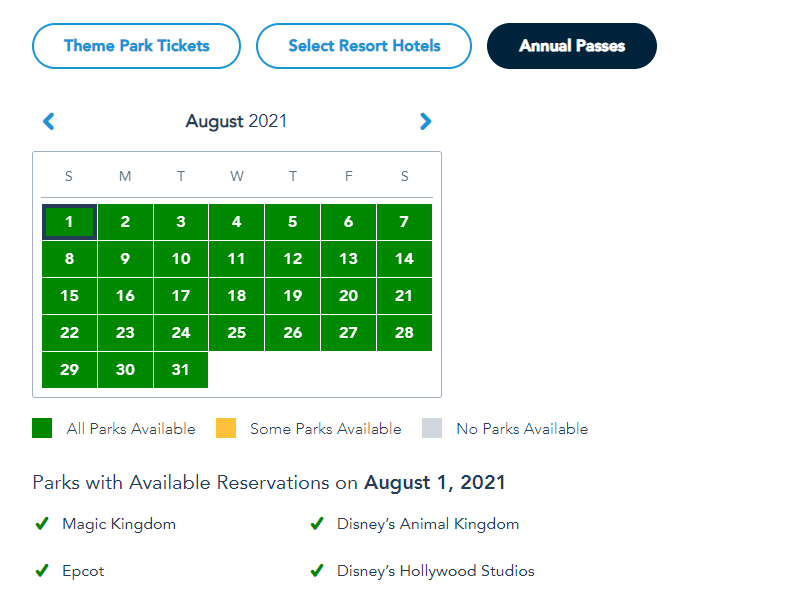Click the green All Parks Available swatch
Viewport: 800px width, 612px height.
[42, 429]
